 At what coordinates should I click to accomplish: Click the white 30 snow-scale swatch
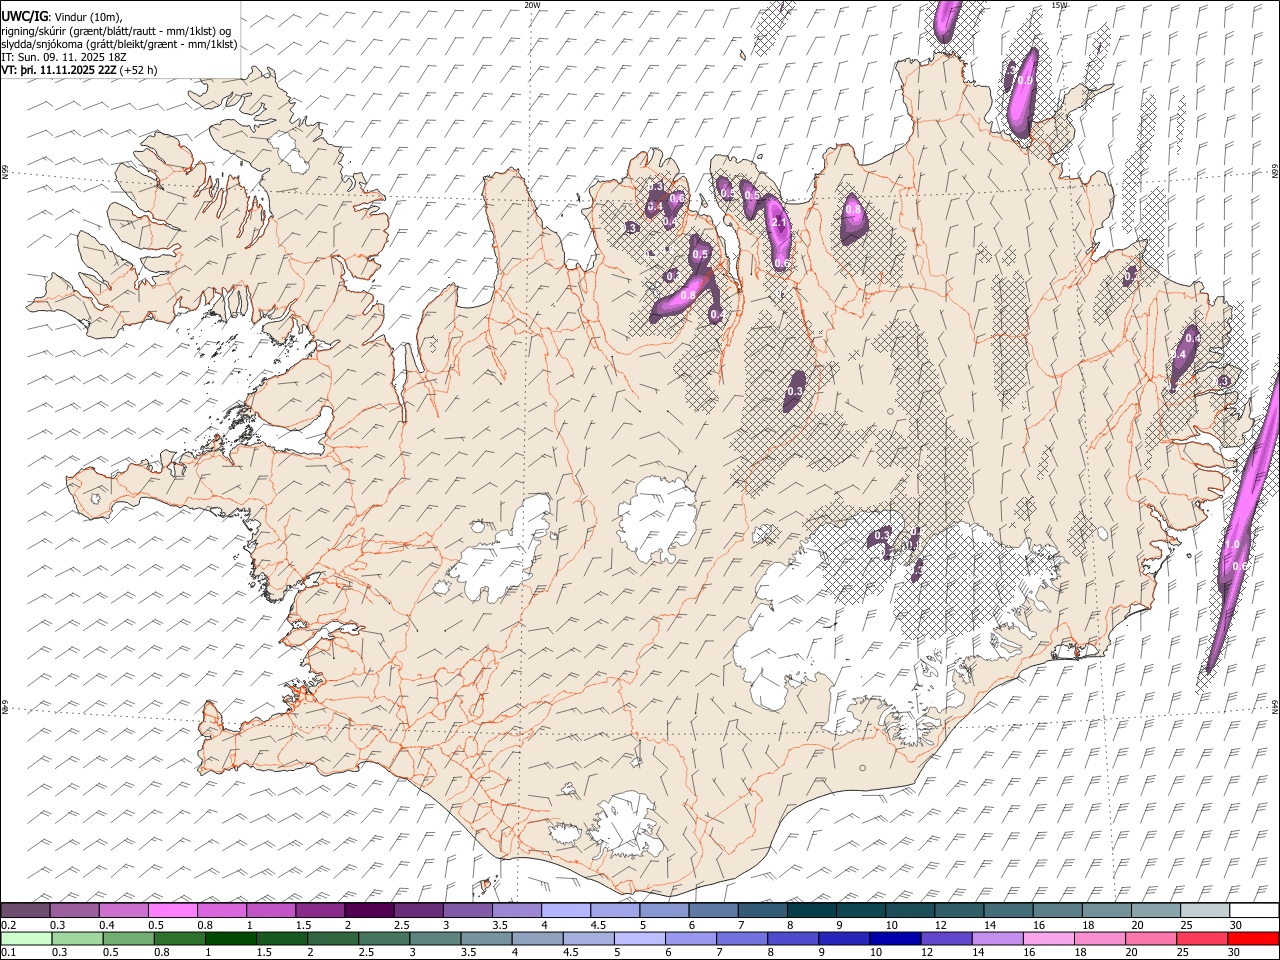coord(1255,911)
